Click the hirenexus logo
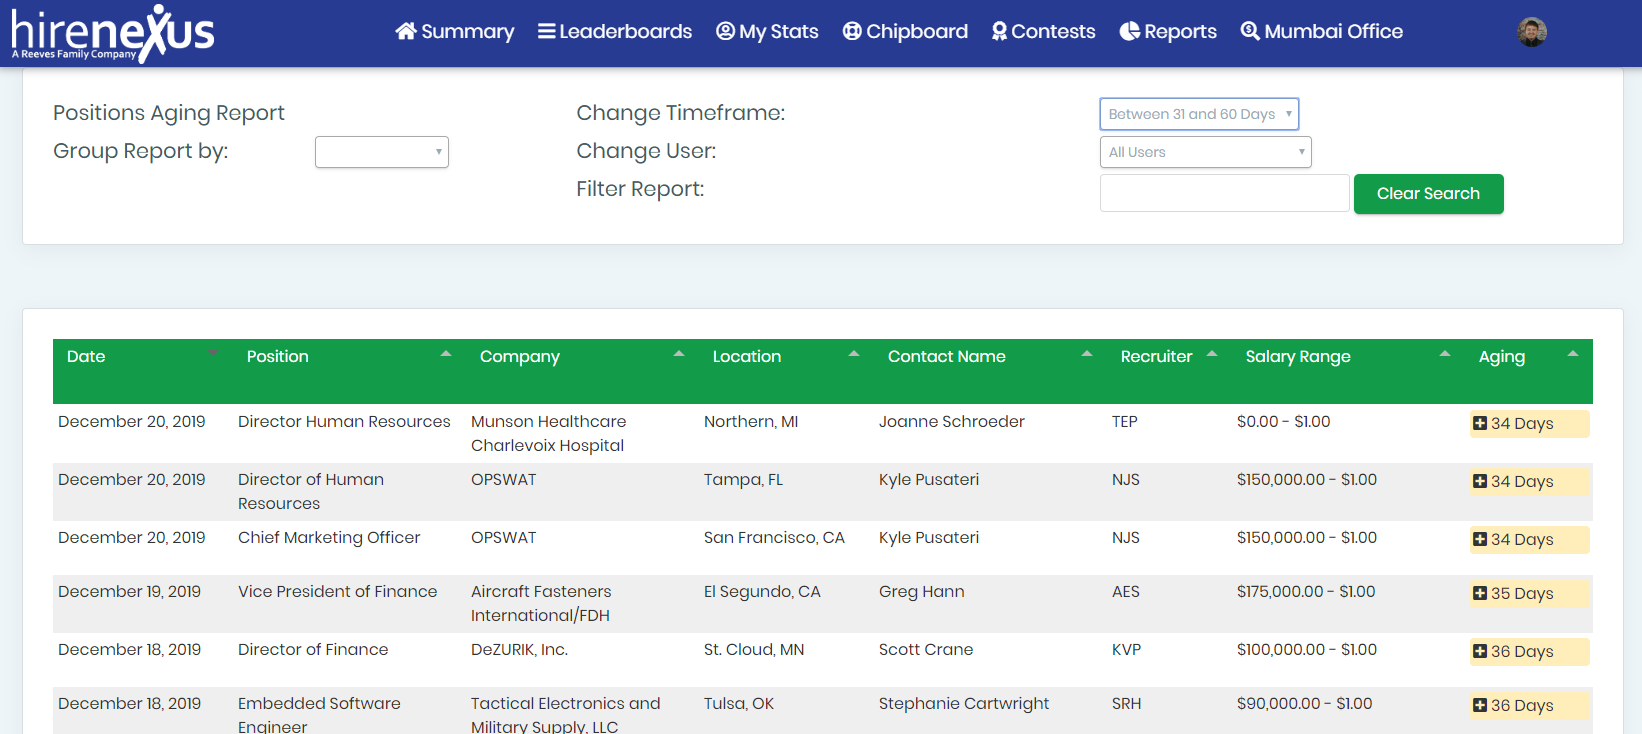The image size is (1642, 734). pyautogui.click(x=112, y=33)
